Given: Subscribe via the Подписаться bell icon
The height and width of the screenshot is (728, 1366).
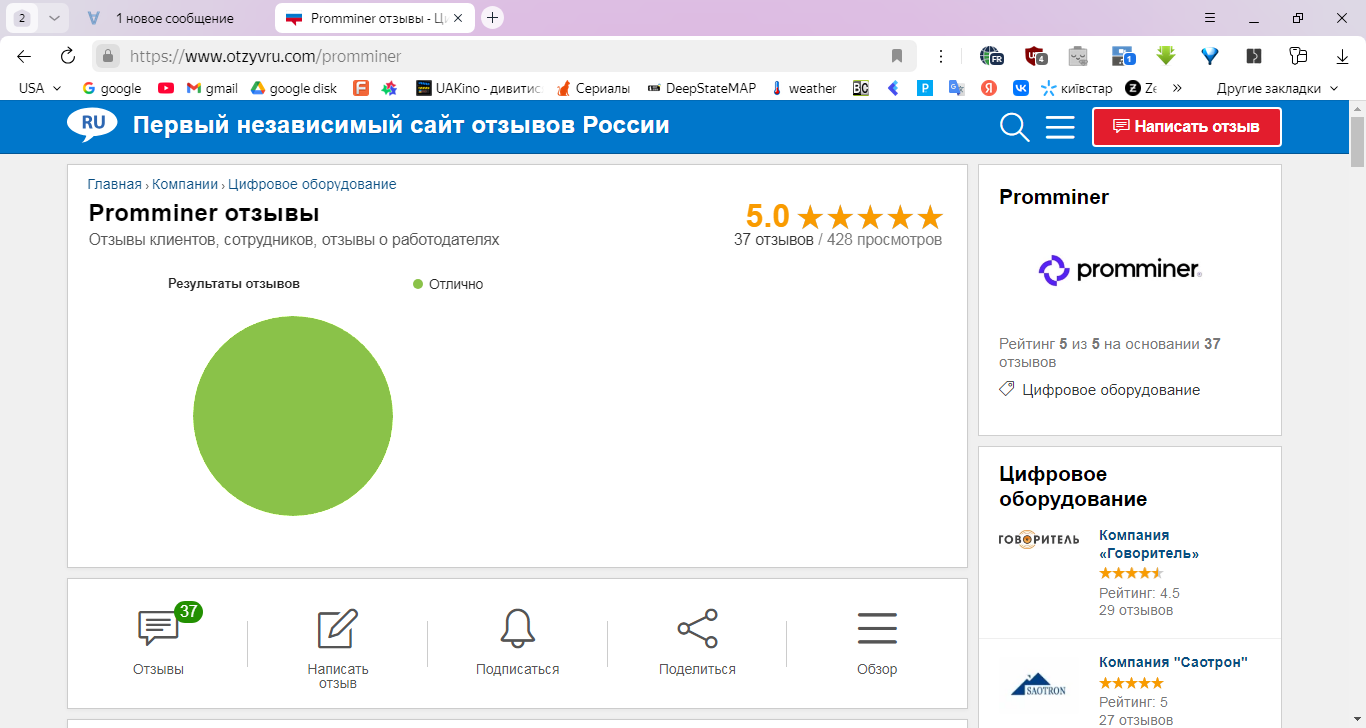Looking at the screenshot, I should pyautogui.click(x=517, y=628).
